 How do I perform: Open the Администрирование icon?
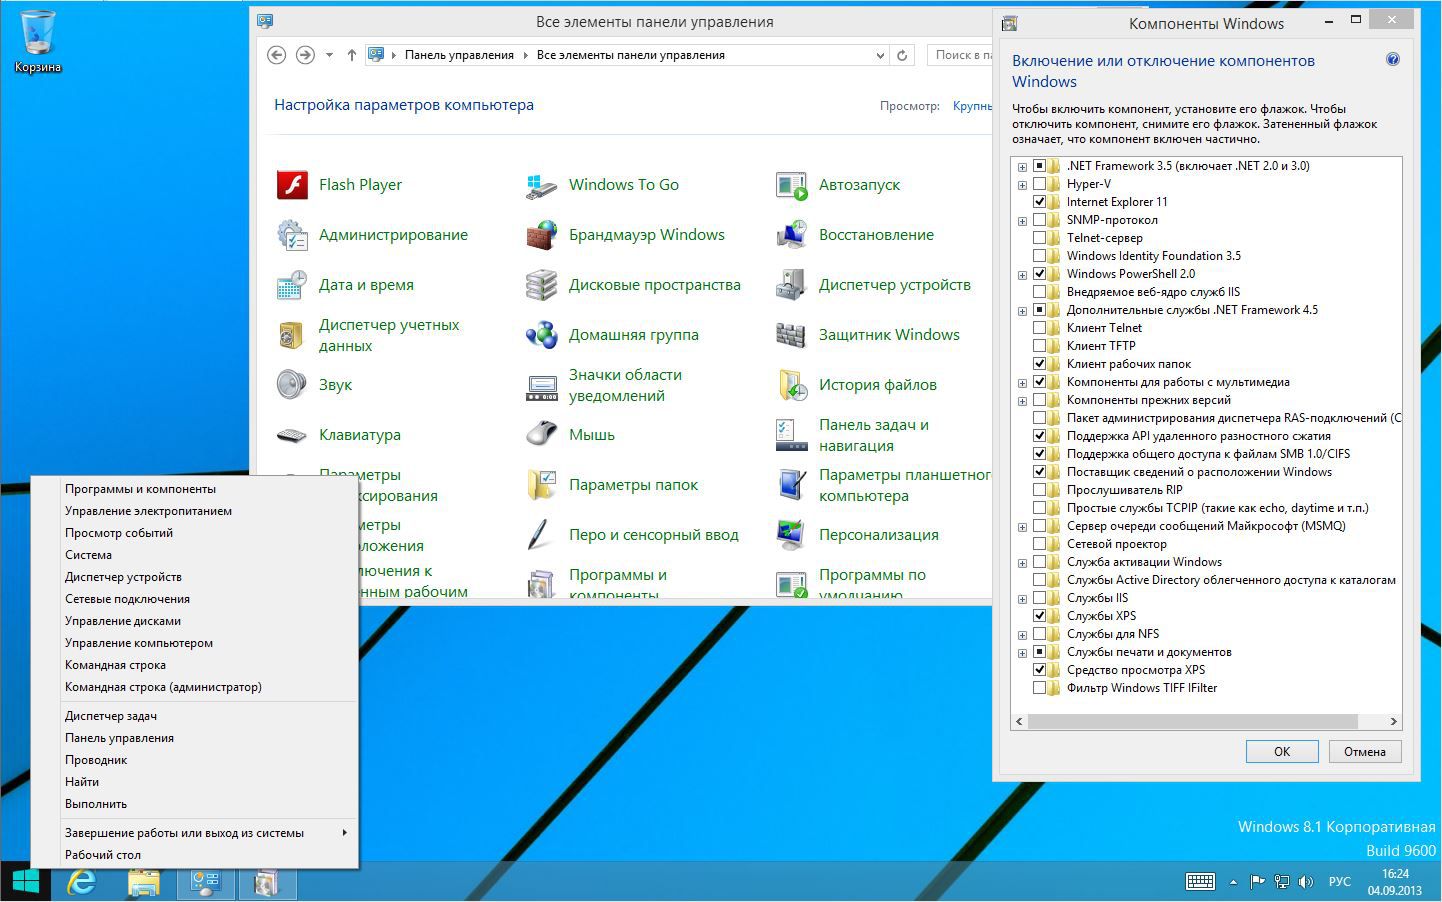(x=291, y=235)
